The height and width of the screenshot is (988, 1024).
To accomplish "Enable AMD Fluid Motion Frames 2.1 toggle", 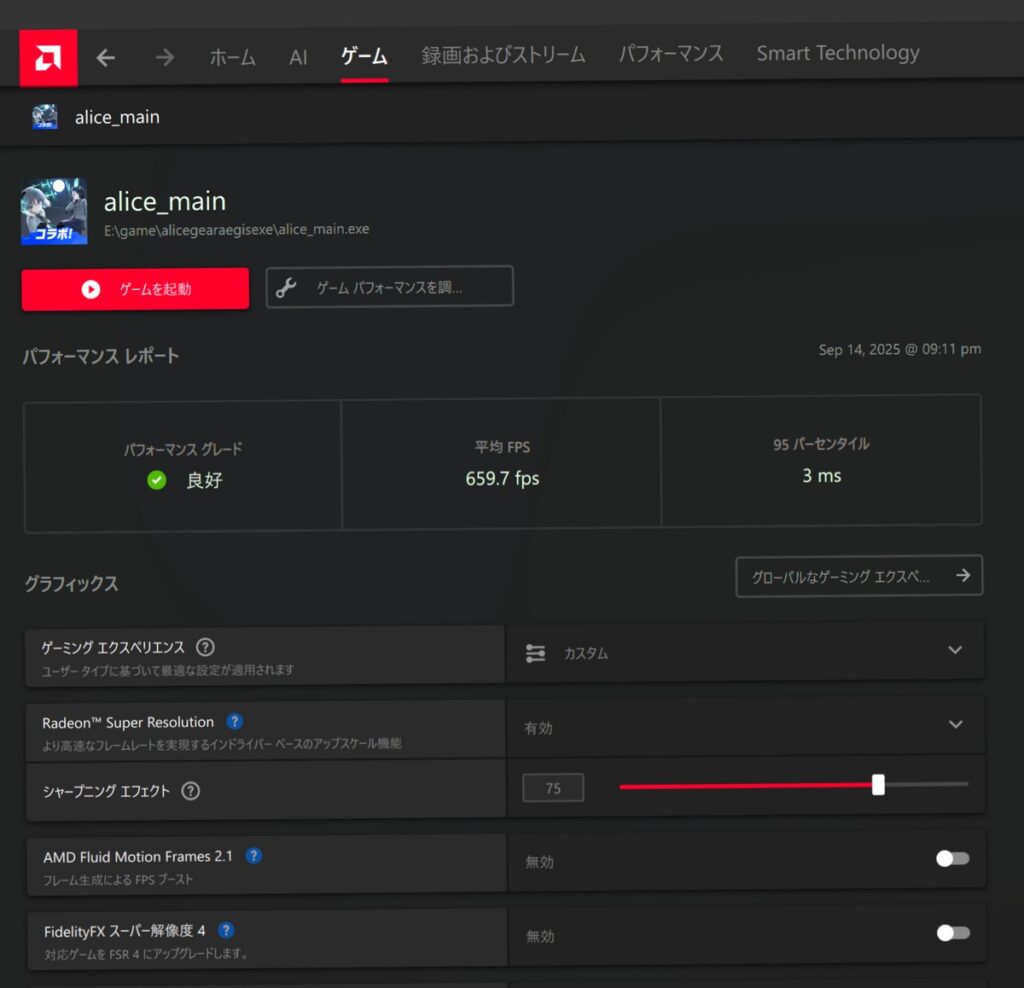I will pos(952,859).
